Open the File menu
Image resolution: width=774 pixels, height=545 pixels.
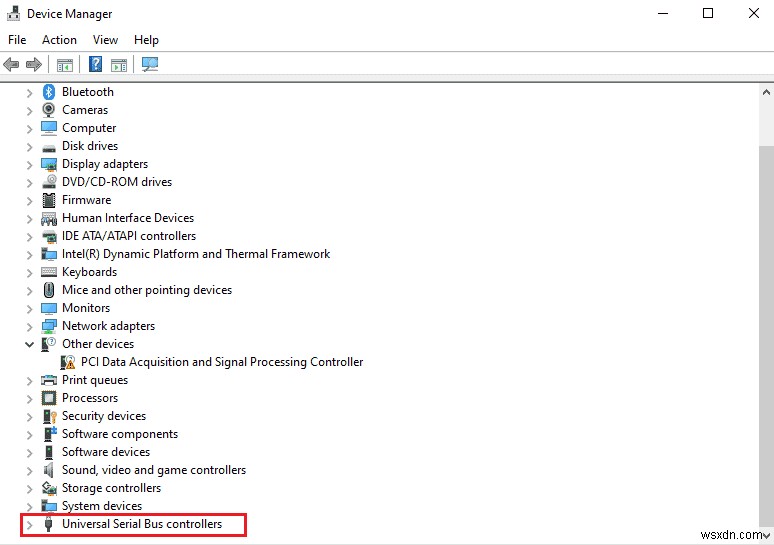pos(17,39)
